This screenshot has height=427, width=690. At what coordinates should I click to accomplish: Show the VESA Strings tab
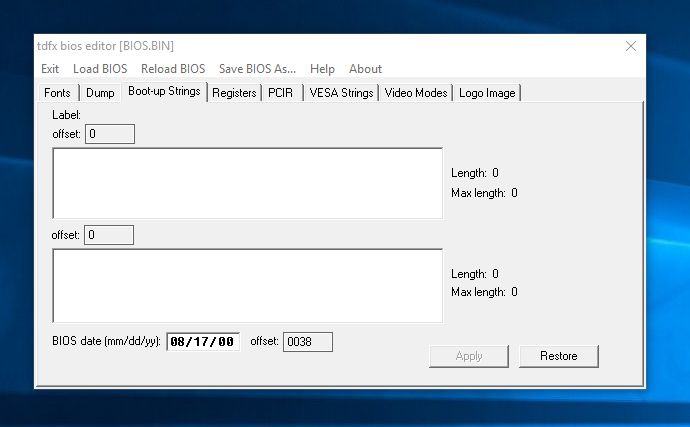[341, 93]
